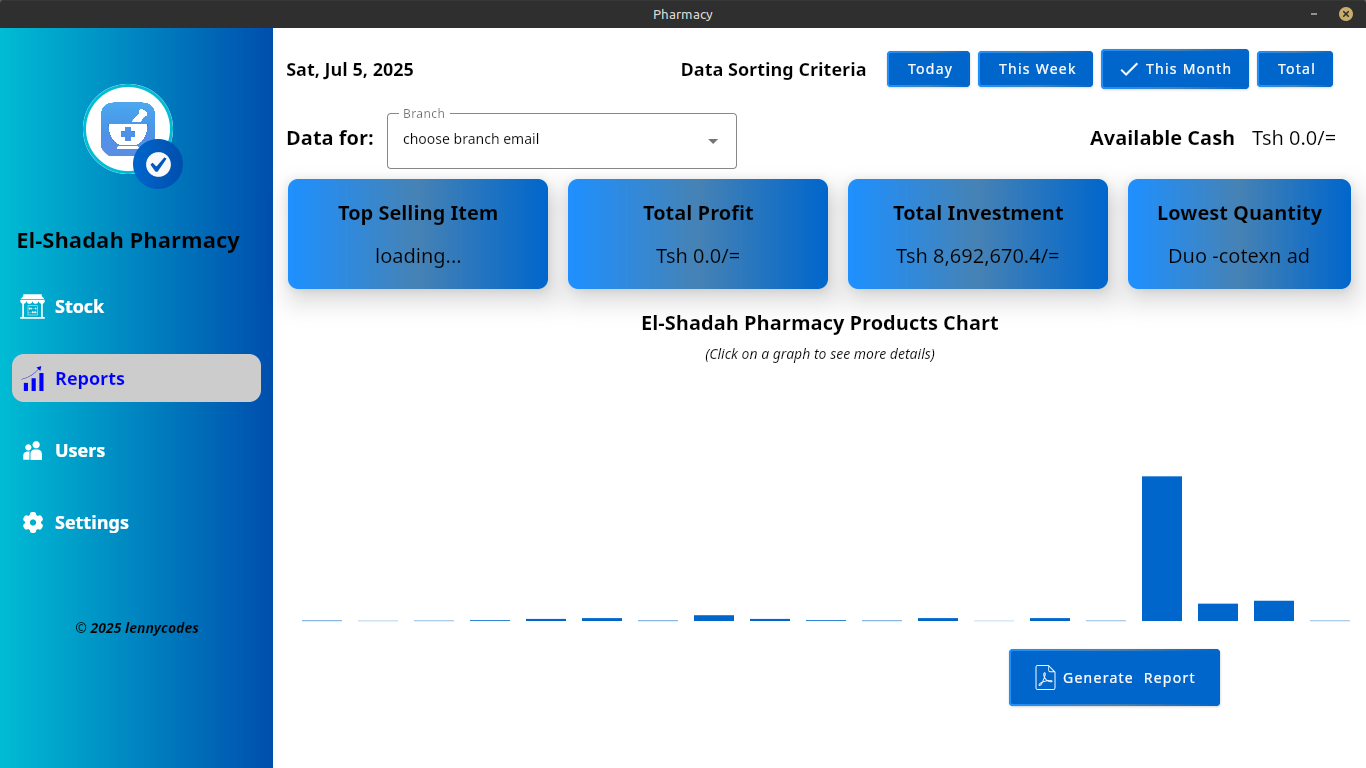
Task: Click the pharmacy mortar logo avatar
Action: tap(128, 129)
